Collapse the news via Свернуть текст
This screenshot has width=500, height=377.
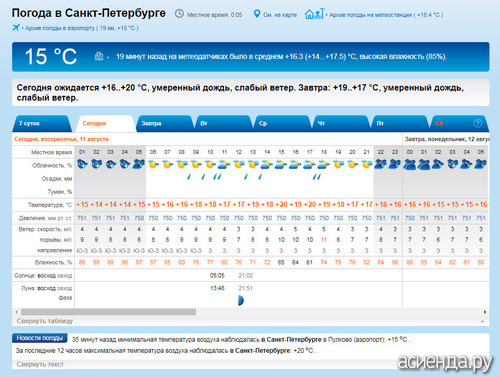40,364
